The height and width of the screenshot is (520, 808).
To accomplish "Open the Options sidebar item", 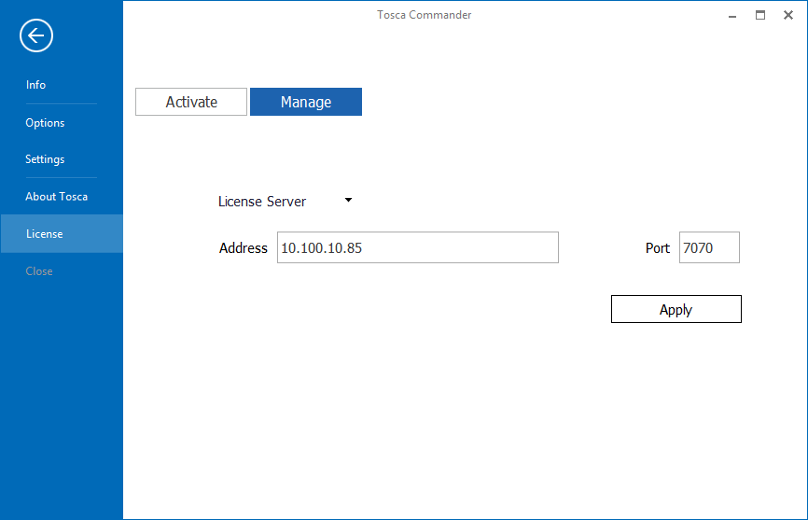I will [x=45, y=123].
